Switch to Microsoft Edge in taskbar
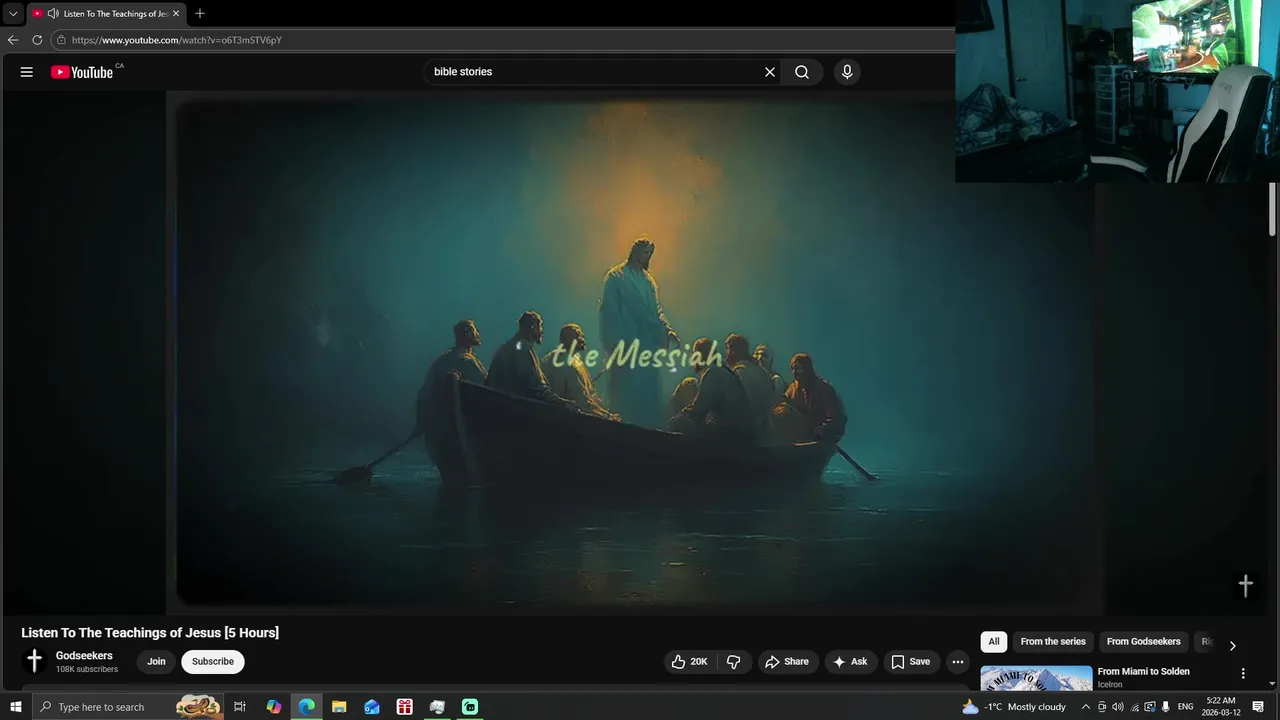Screen dimensions: 1280x720 307,707
